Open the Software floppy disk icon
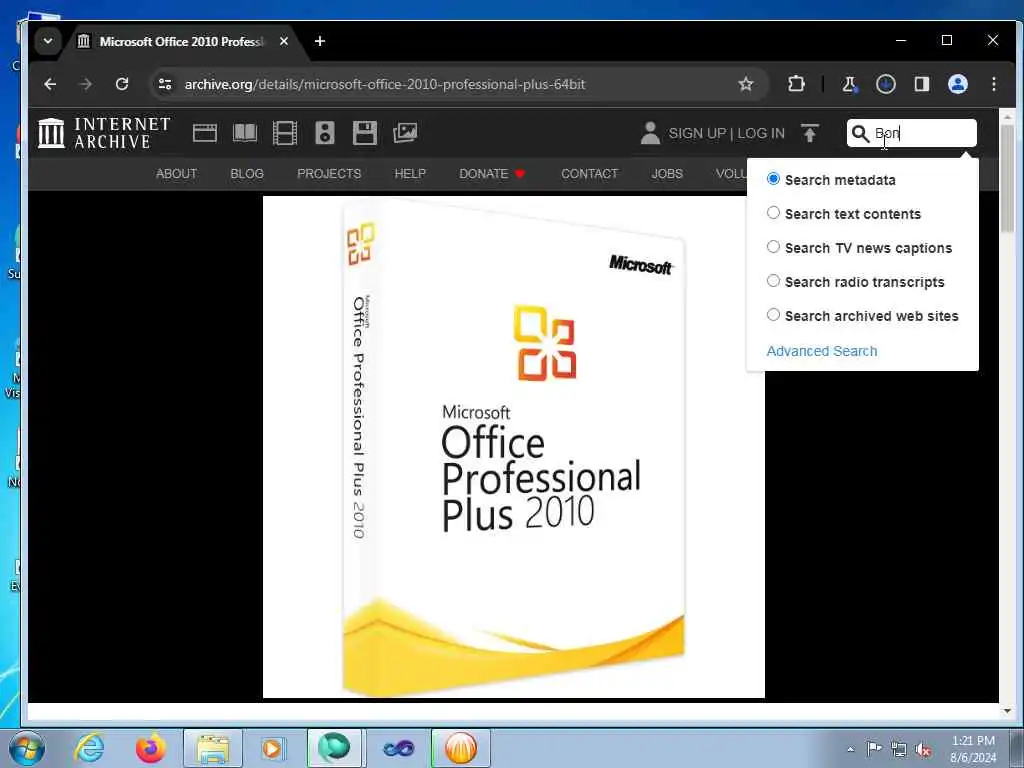The image size is (1024, 768). click(364, 133)
